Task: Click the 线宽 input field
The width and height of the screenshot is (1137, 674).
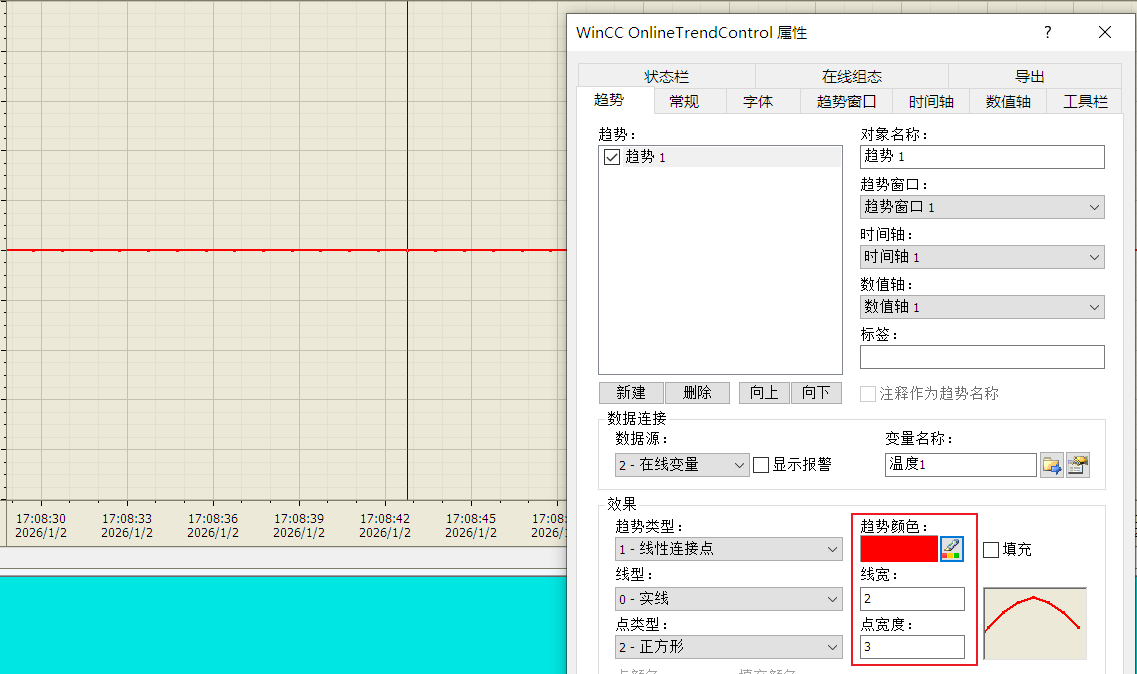Action: (x=912, y=599)
